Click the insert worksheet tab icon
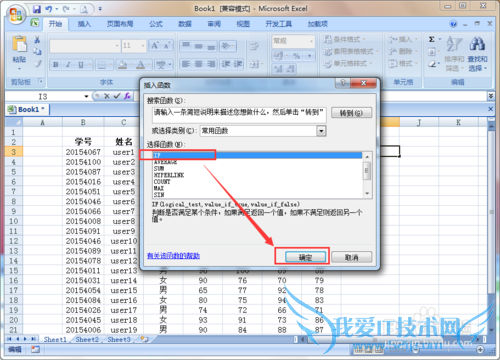This screenshot has height=360, width=500. click(145, 339)
